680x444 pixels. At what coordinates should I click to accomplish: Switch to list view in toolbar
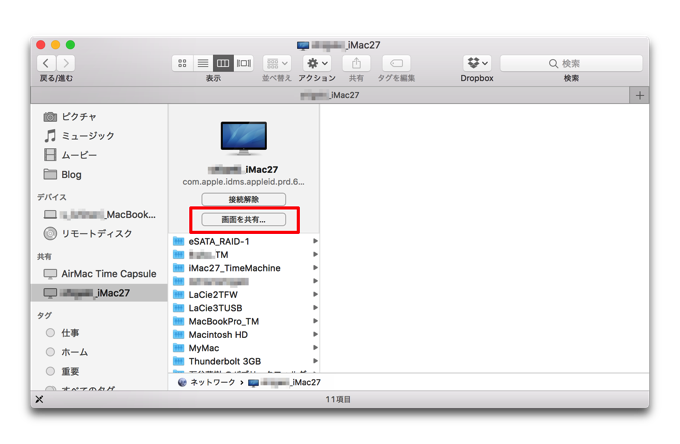pos(203,63)
